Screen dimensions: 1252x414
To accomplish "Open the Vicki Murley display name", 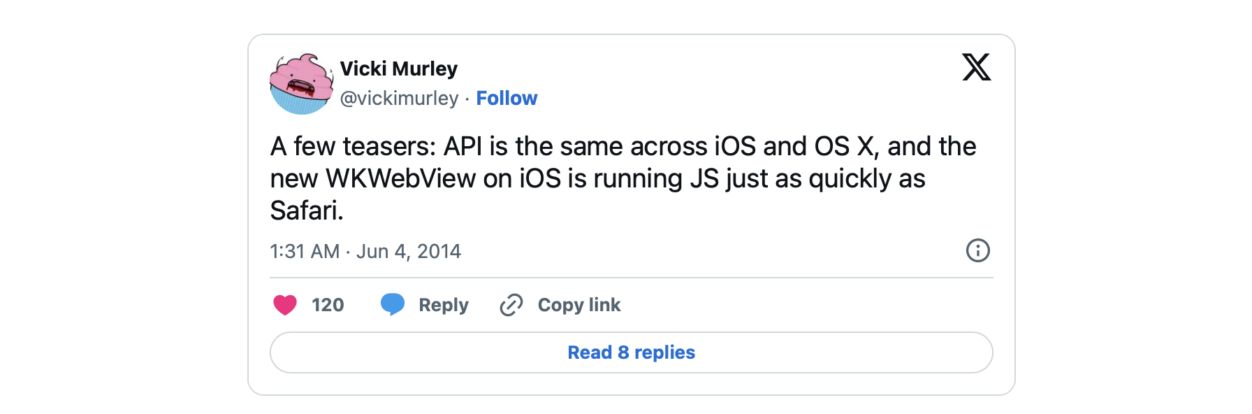I will click(x=399, y=69).
